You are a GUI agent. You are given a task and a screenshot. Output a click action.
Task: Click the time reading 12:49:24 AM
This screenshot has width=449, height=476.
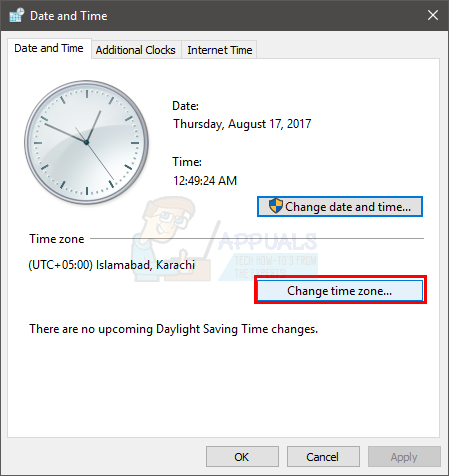[205, 181]
